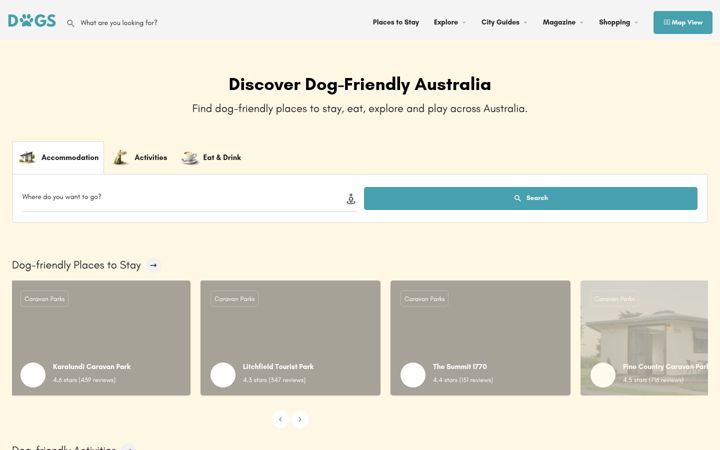
Task: Focus the 'What are you looking for?' field
Action: tap(118, 22)
